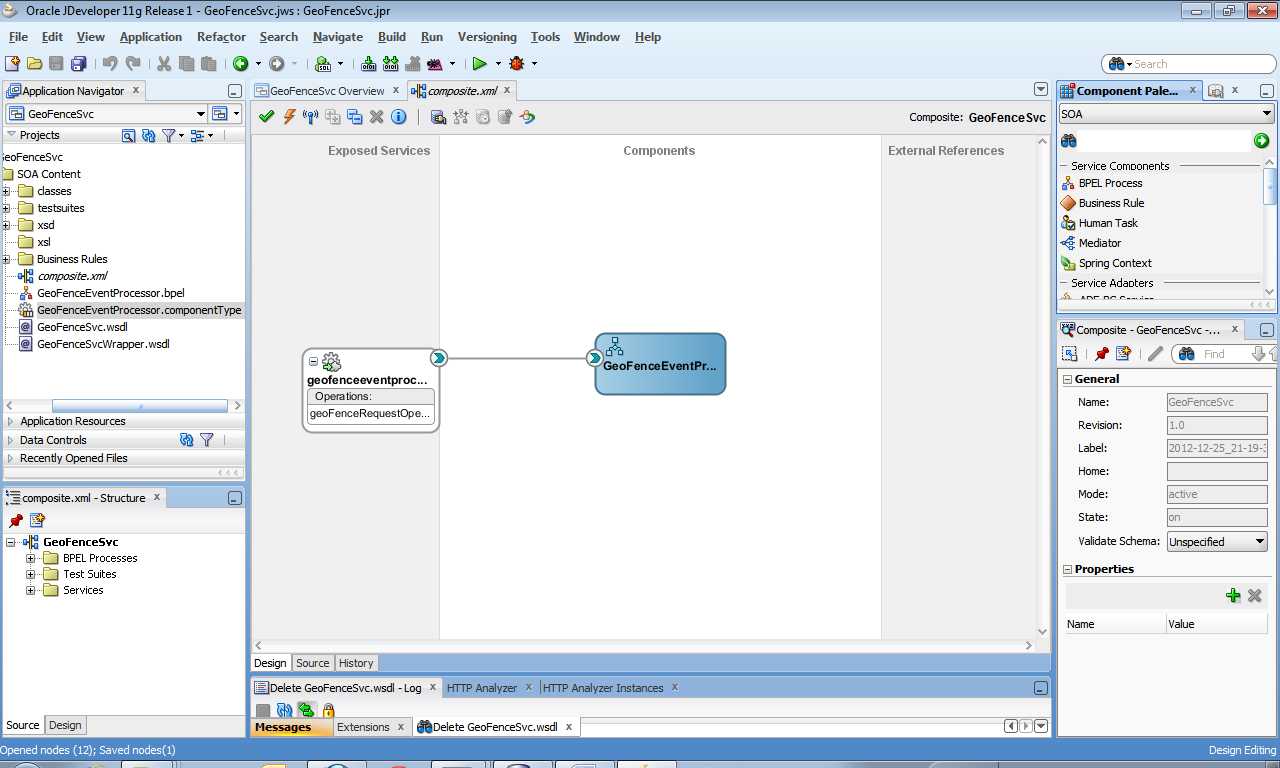The height and width of the screenshot is (768, 1280).
Task: Expand the Application Resources section
Action: pyautogui.click(x=11, y=421)
